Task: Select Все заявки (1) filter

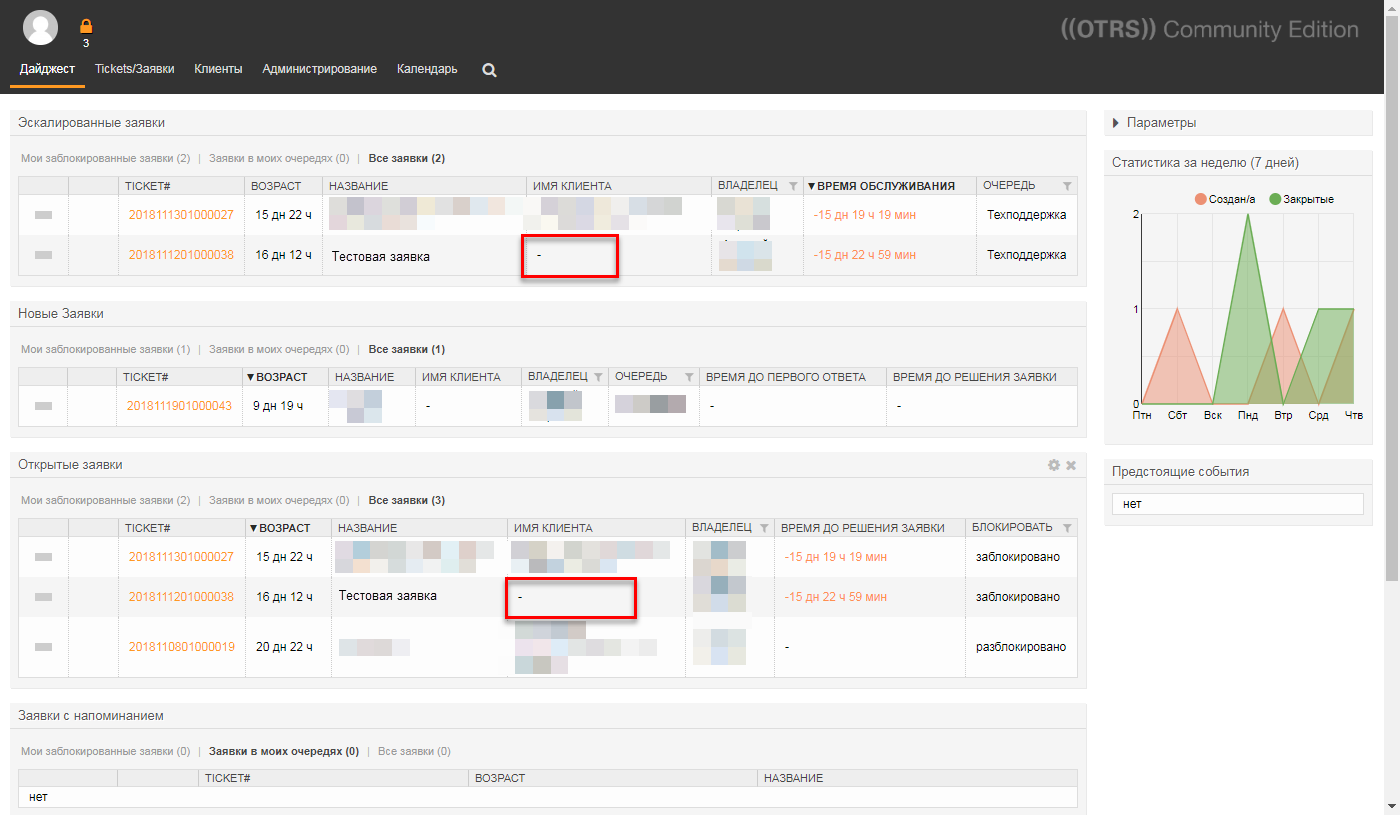Action: 407,349
